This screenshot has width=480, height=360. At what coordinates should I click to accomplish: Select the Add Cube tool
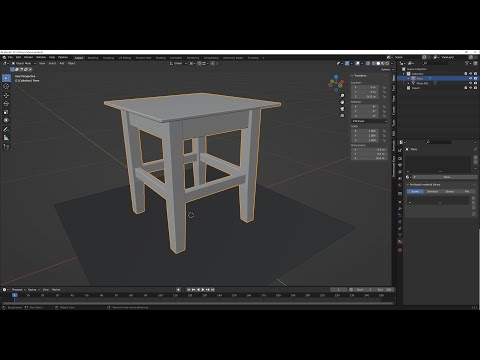click(6, 147)
